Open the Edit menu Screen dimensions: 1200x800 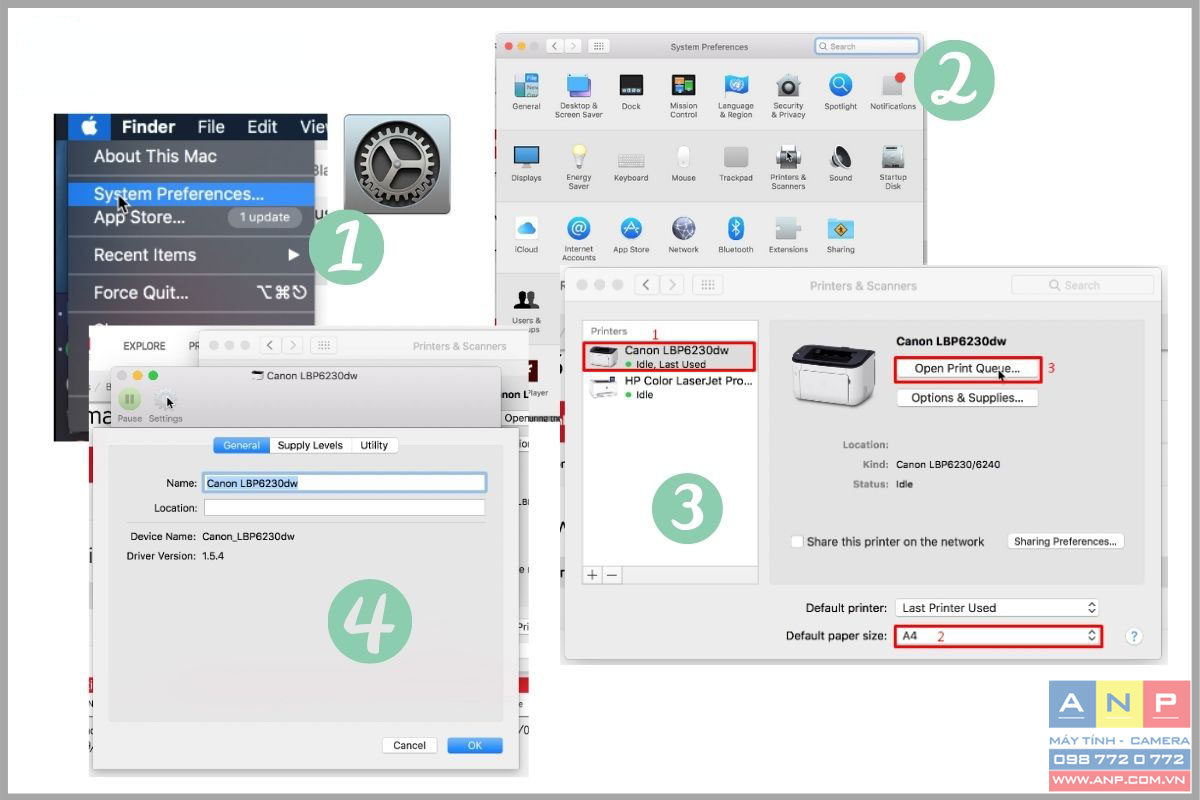pos(262,127)
